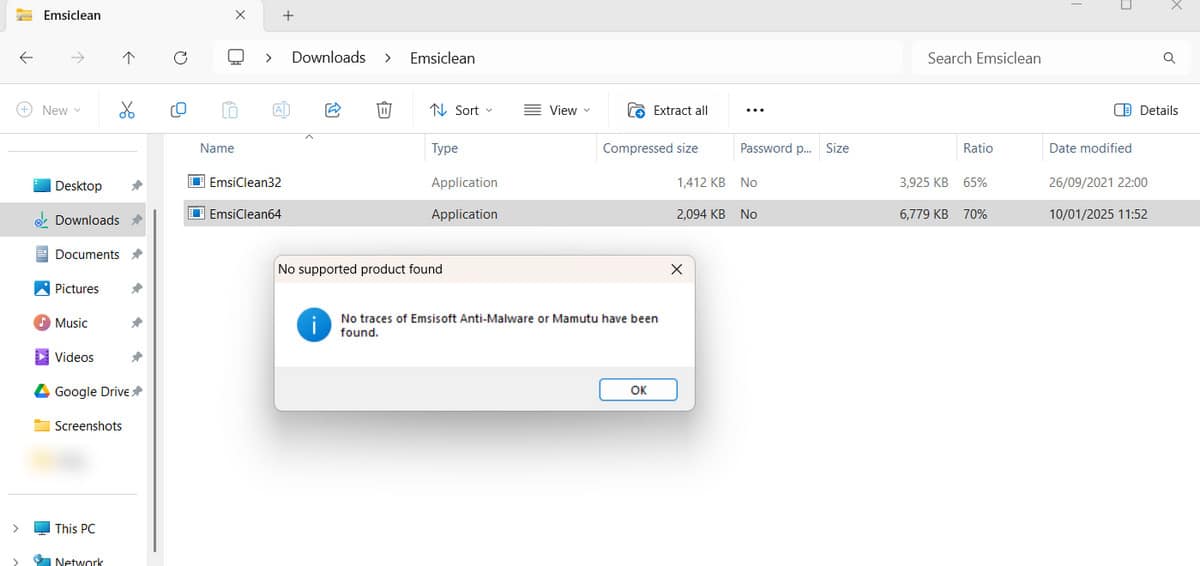Open Downloads in the sidebar
Viewport: 1200px width, 566px height.
87,220
